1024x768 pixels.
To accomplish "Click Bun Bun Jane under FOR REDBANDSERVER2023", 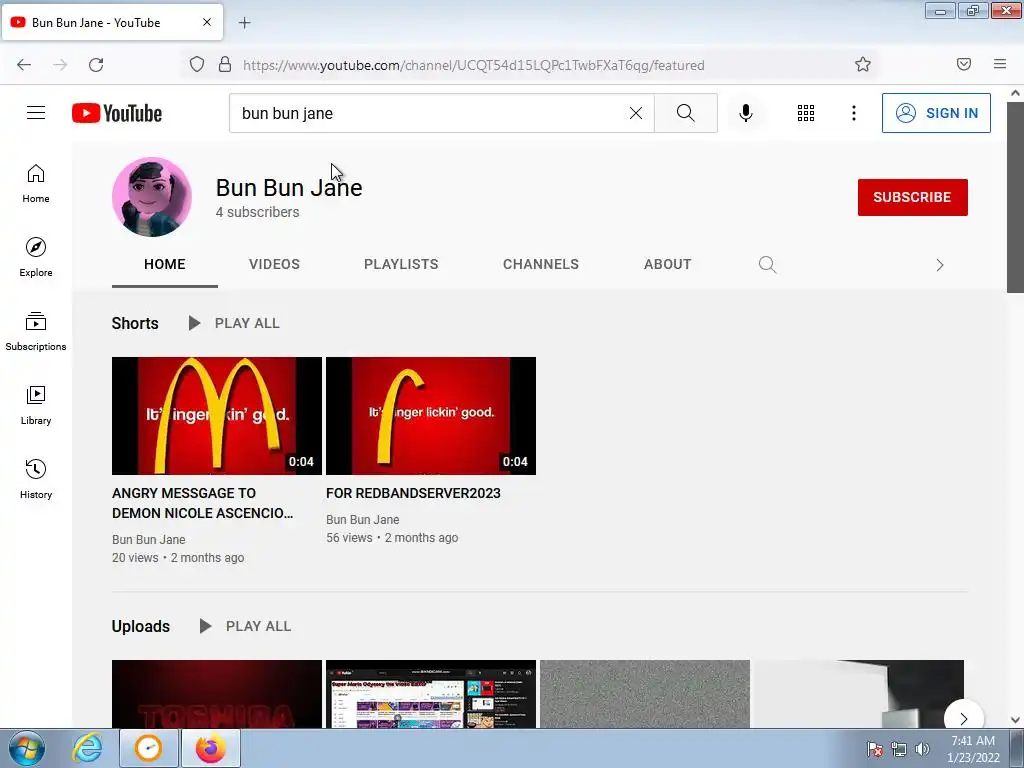I will click(x=362, y=520).
